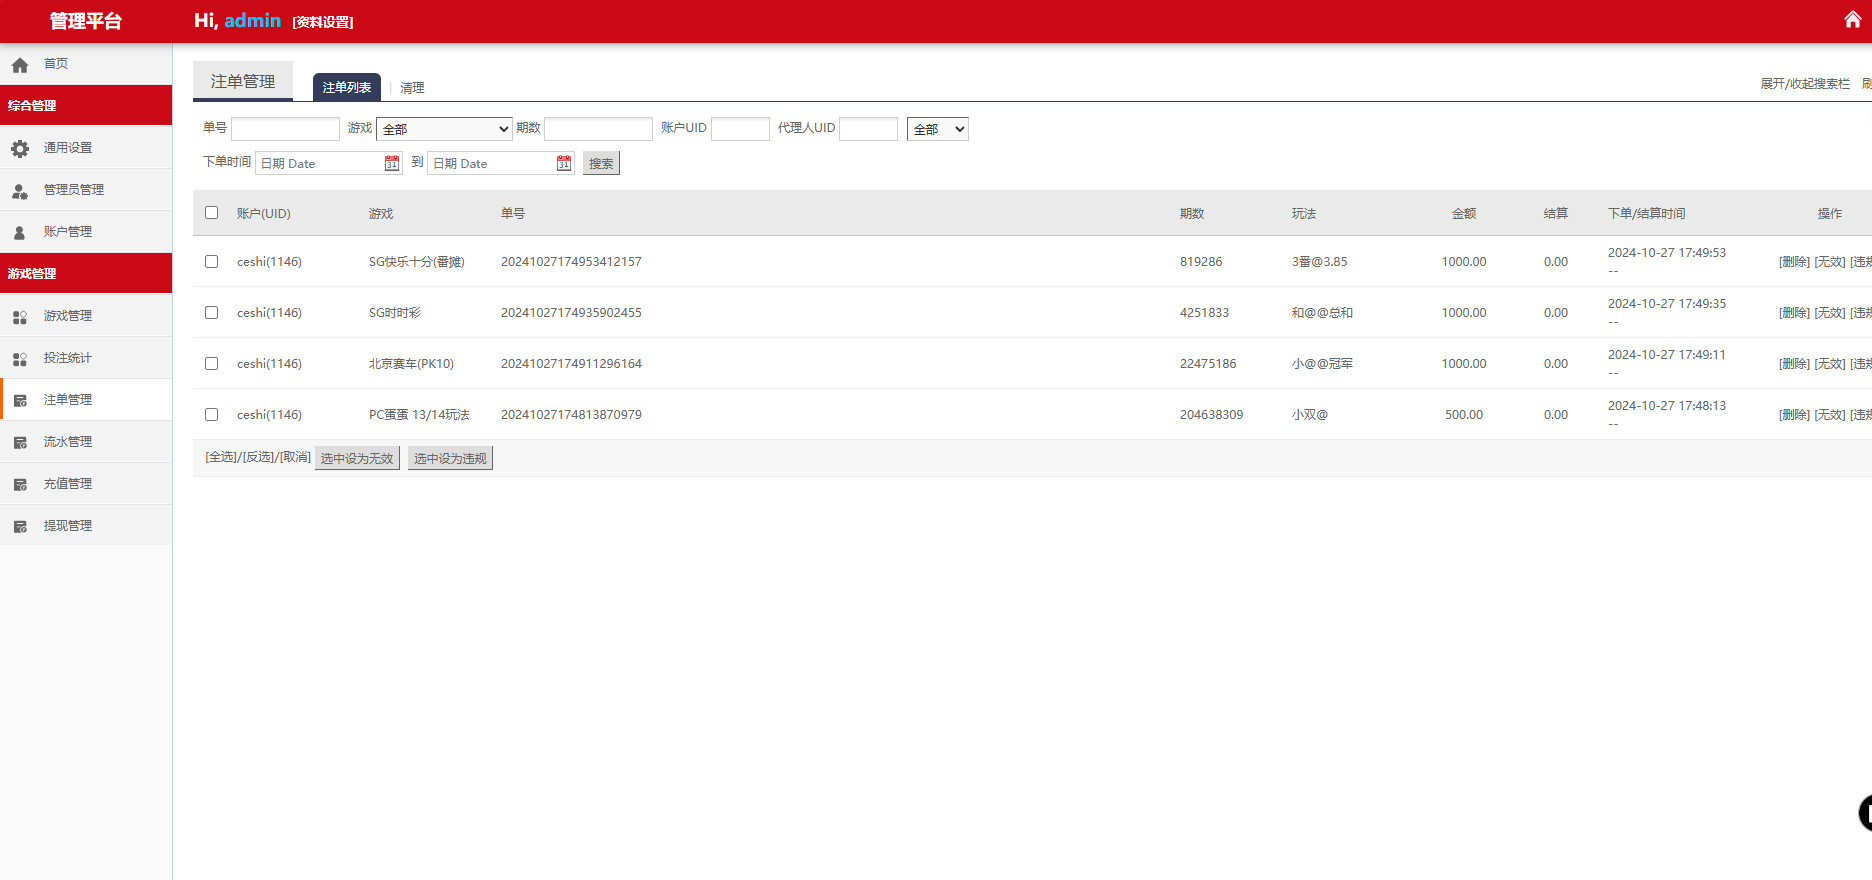Focus the 单号 input field
1872x880 pixels.
(285, 129)
